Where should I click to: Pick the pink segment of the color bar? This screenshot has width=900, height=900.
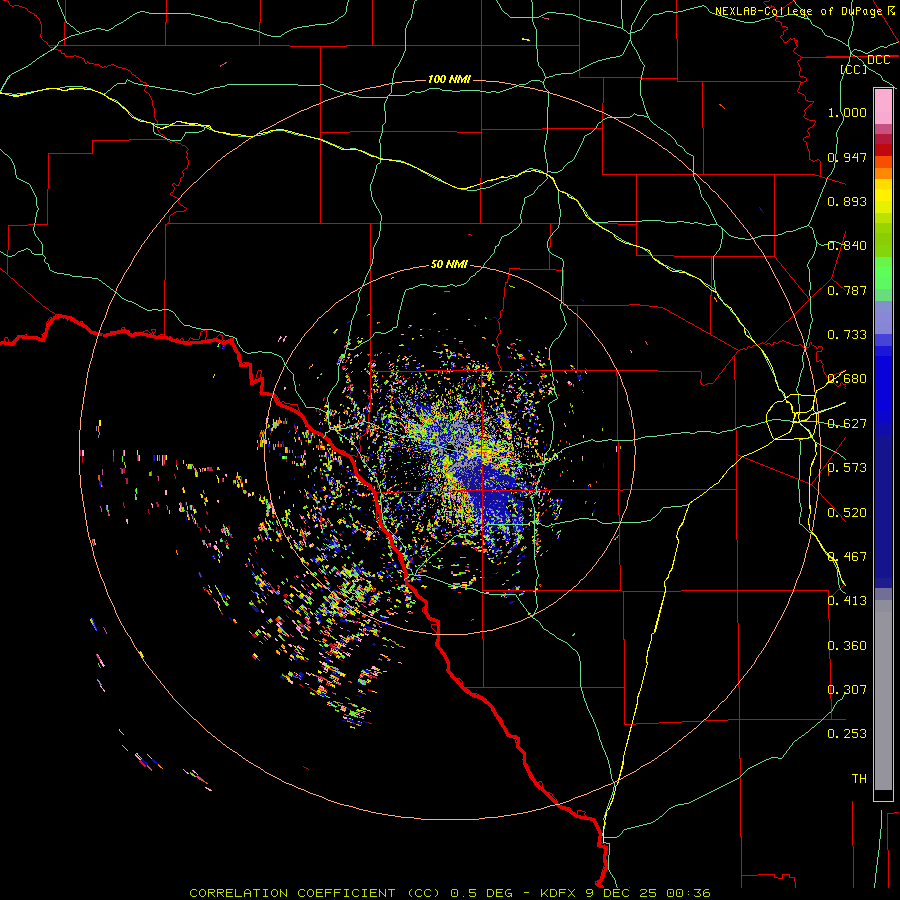click(883, 107)
